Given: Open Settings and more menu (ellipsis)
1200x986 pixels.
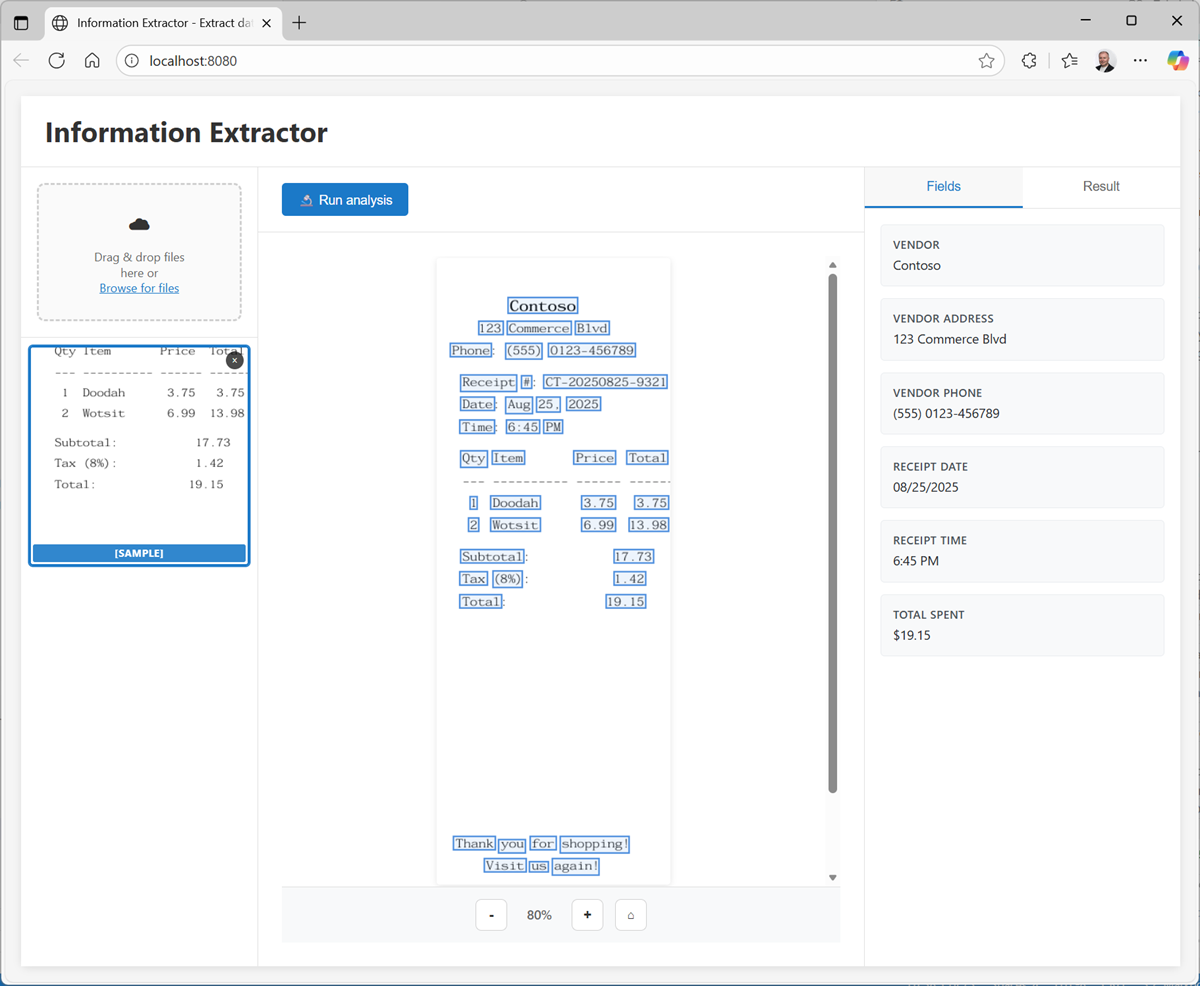Looking at the screenshot, I should 1140,60.
